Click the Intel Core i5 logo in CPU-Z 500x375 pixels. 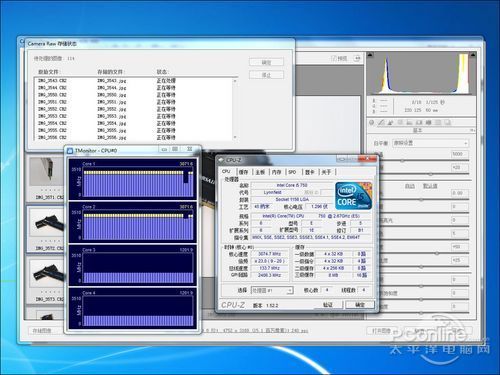353,196
